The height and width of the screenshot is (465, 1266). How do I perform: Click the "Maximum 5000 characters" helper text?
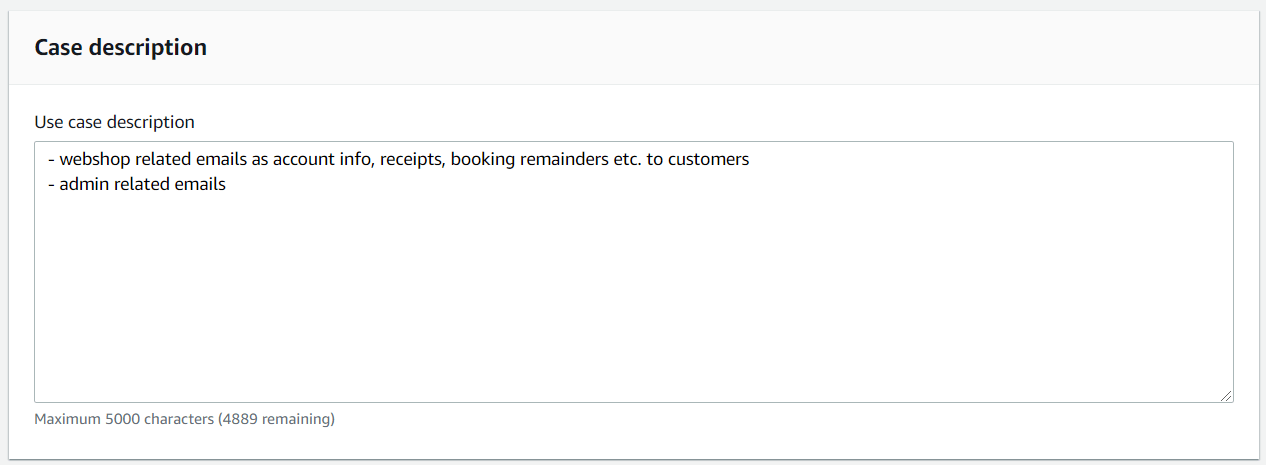124,419
